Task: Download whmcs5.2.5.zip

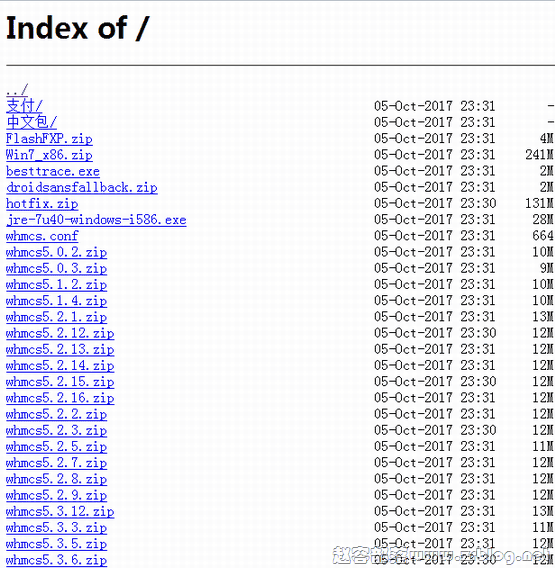Action: [x=57, y=447]
